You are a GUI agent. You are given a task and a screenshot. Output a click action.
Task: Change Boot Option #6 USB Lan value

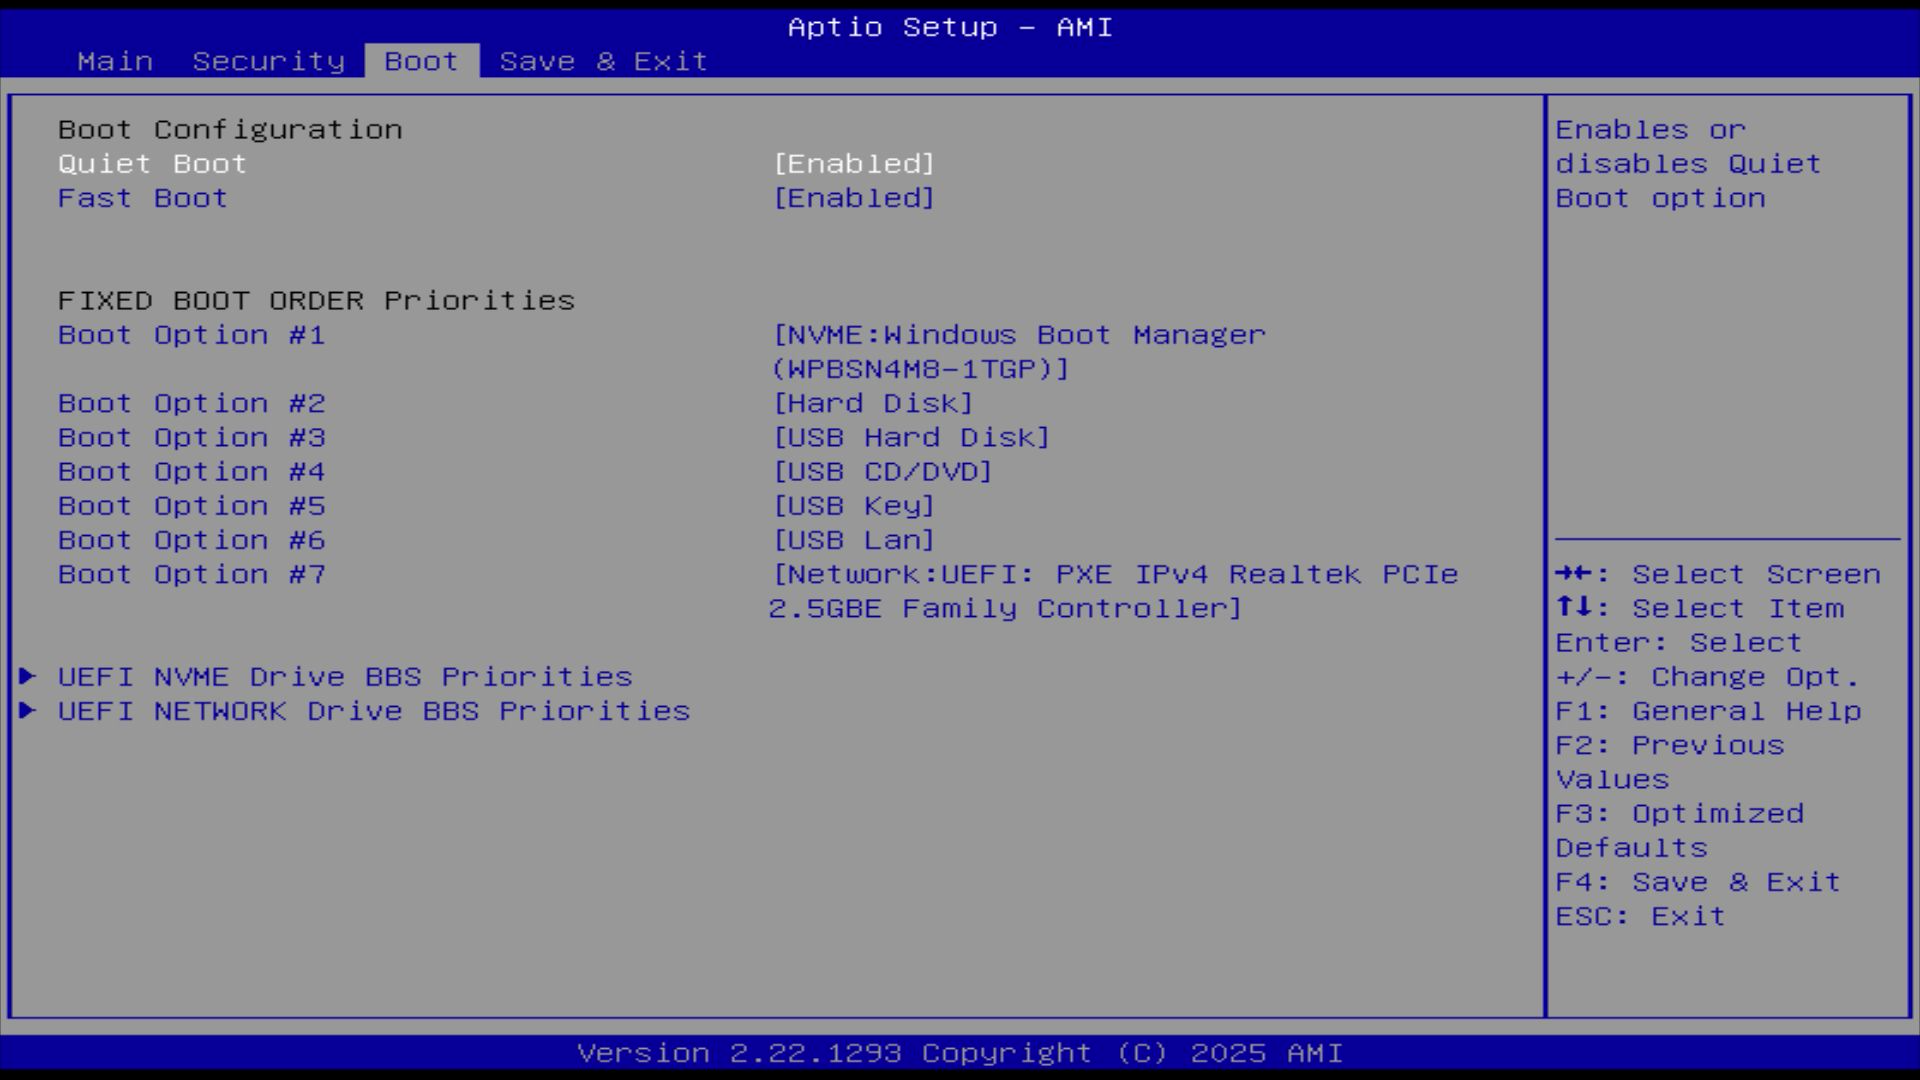coord(854,540)
